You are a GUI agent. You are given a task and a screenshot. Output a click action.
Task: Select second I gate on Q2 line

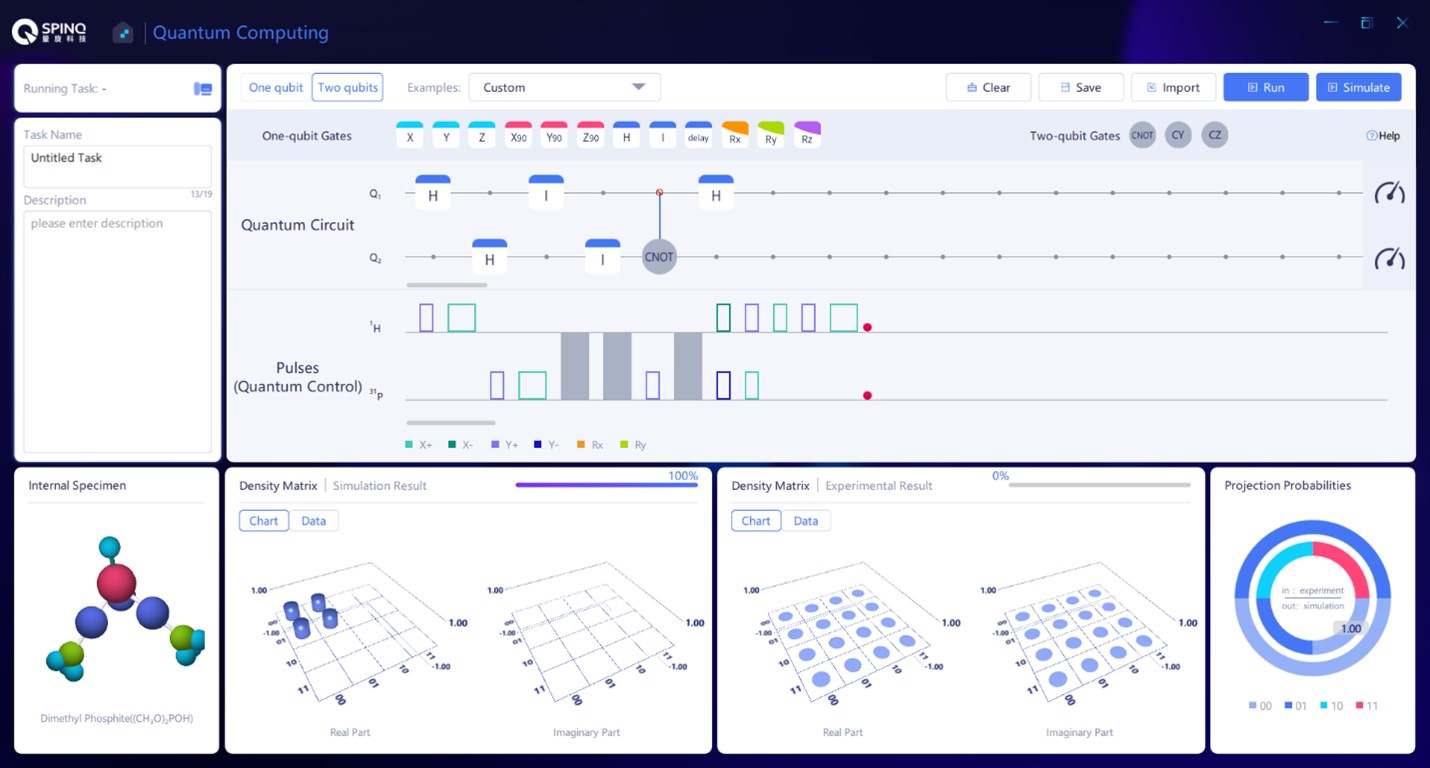point(603,257)
